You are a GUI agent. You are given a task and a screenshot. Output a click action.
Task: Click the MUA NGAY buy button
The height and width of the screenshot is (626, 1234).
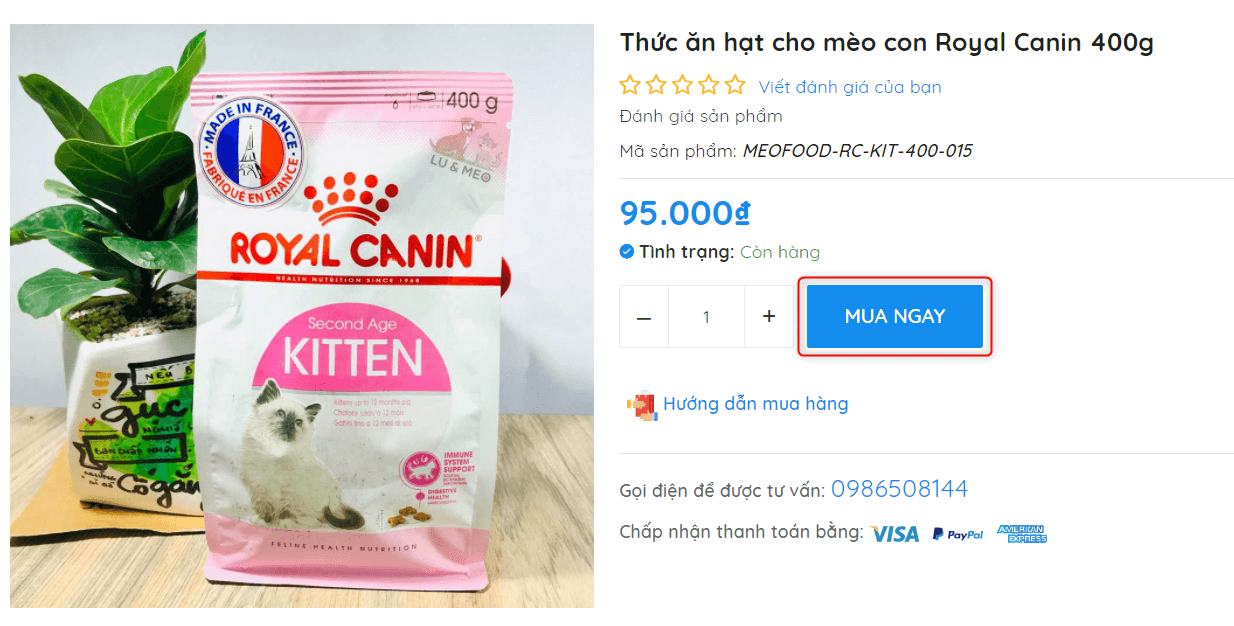895,316
